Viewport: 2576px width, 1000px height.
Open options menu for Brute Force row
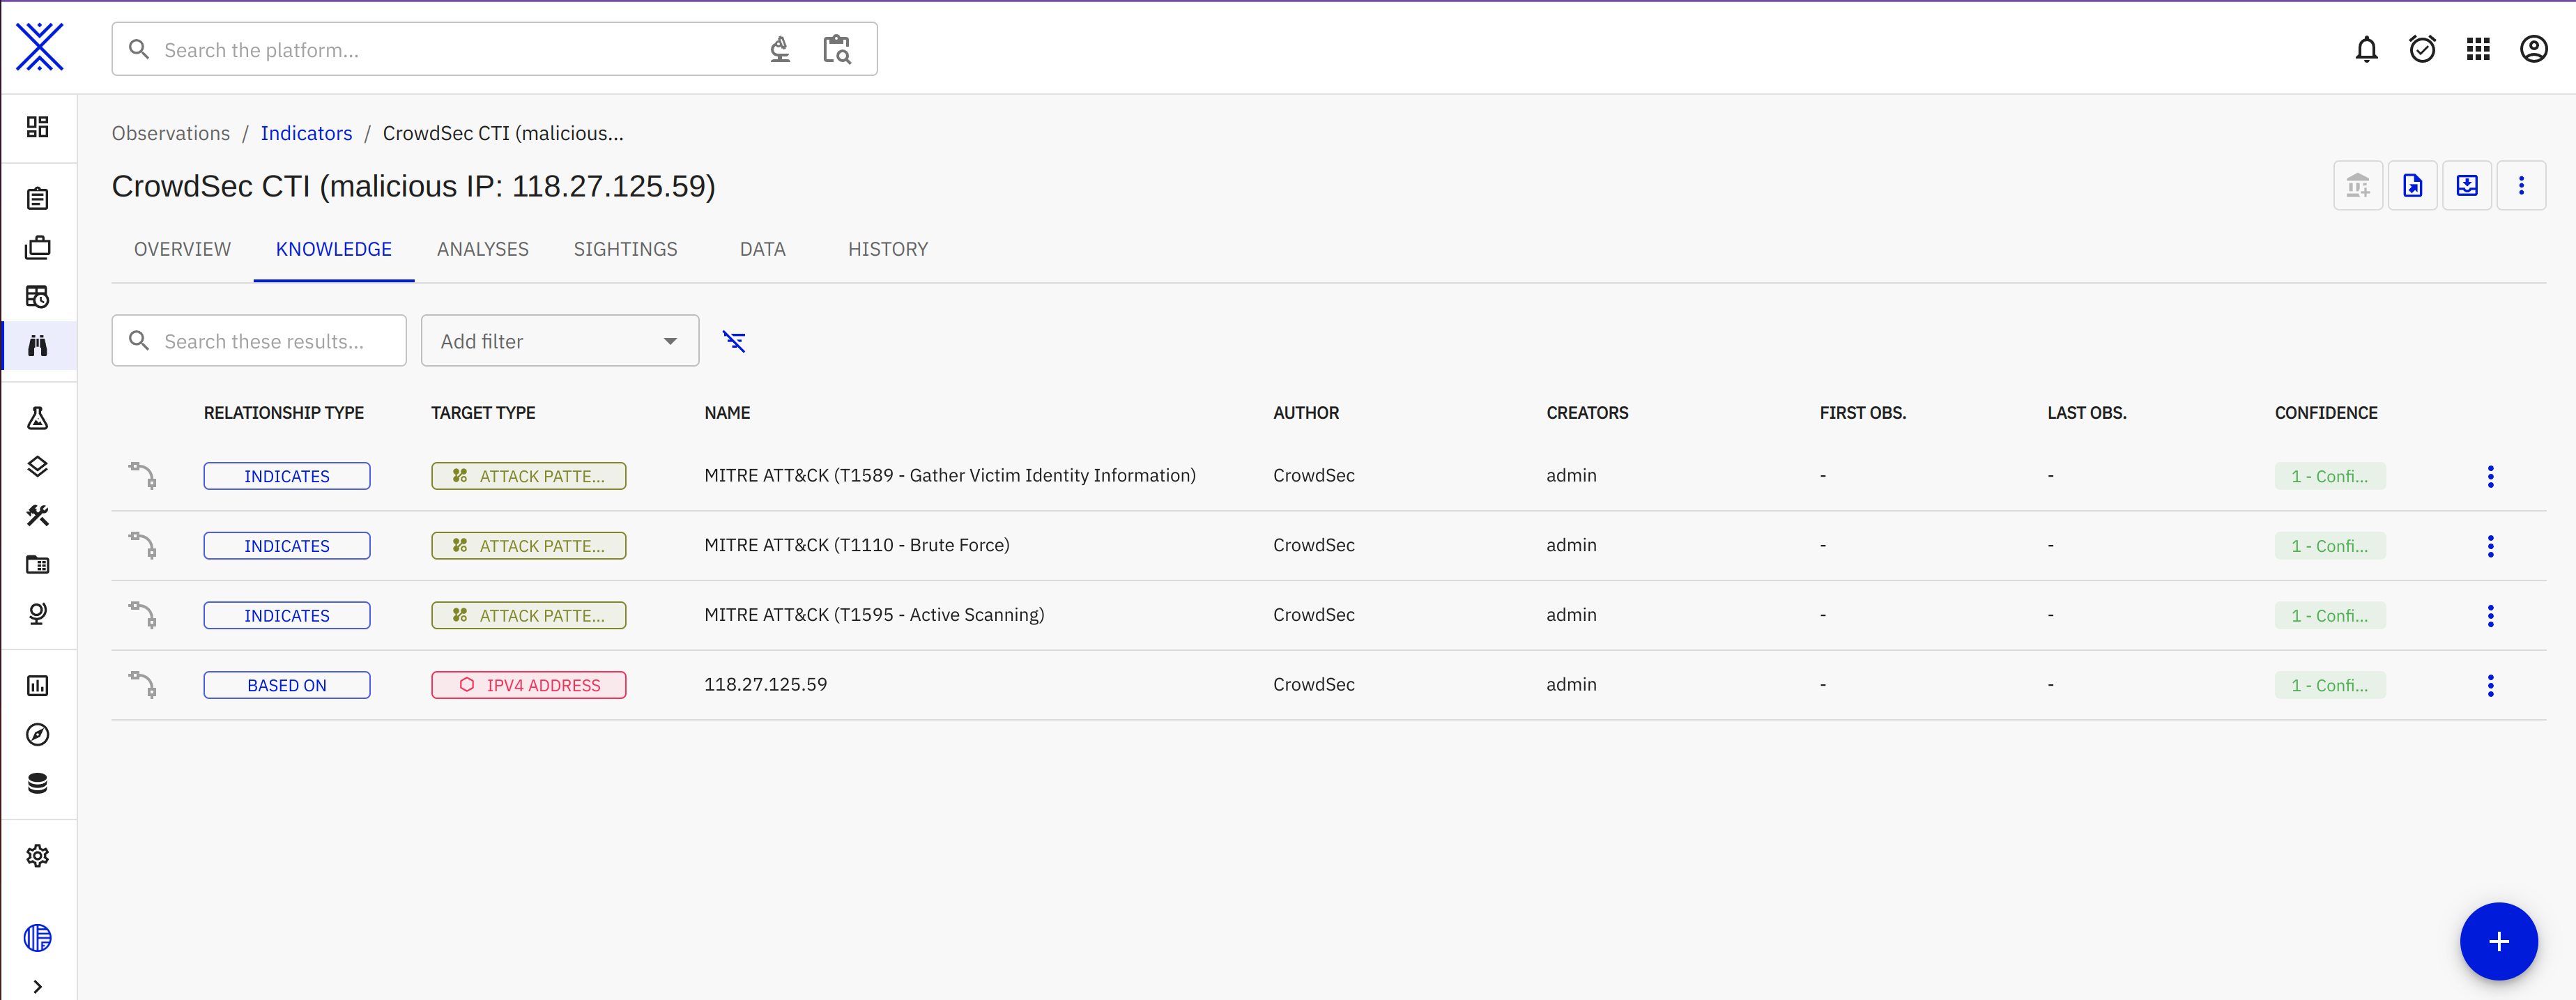coord(2490,546)
